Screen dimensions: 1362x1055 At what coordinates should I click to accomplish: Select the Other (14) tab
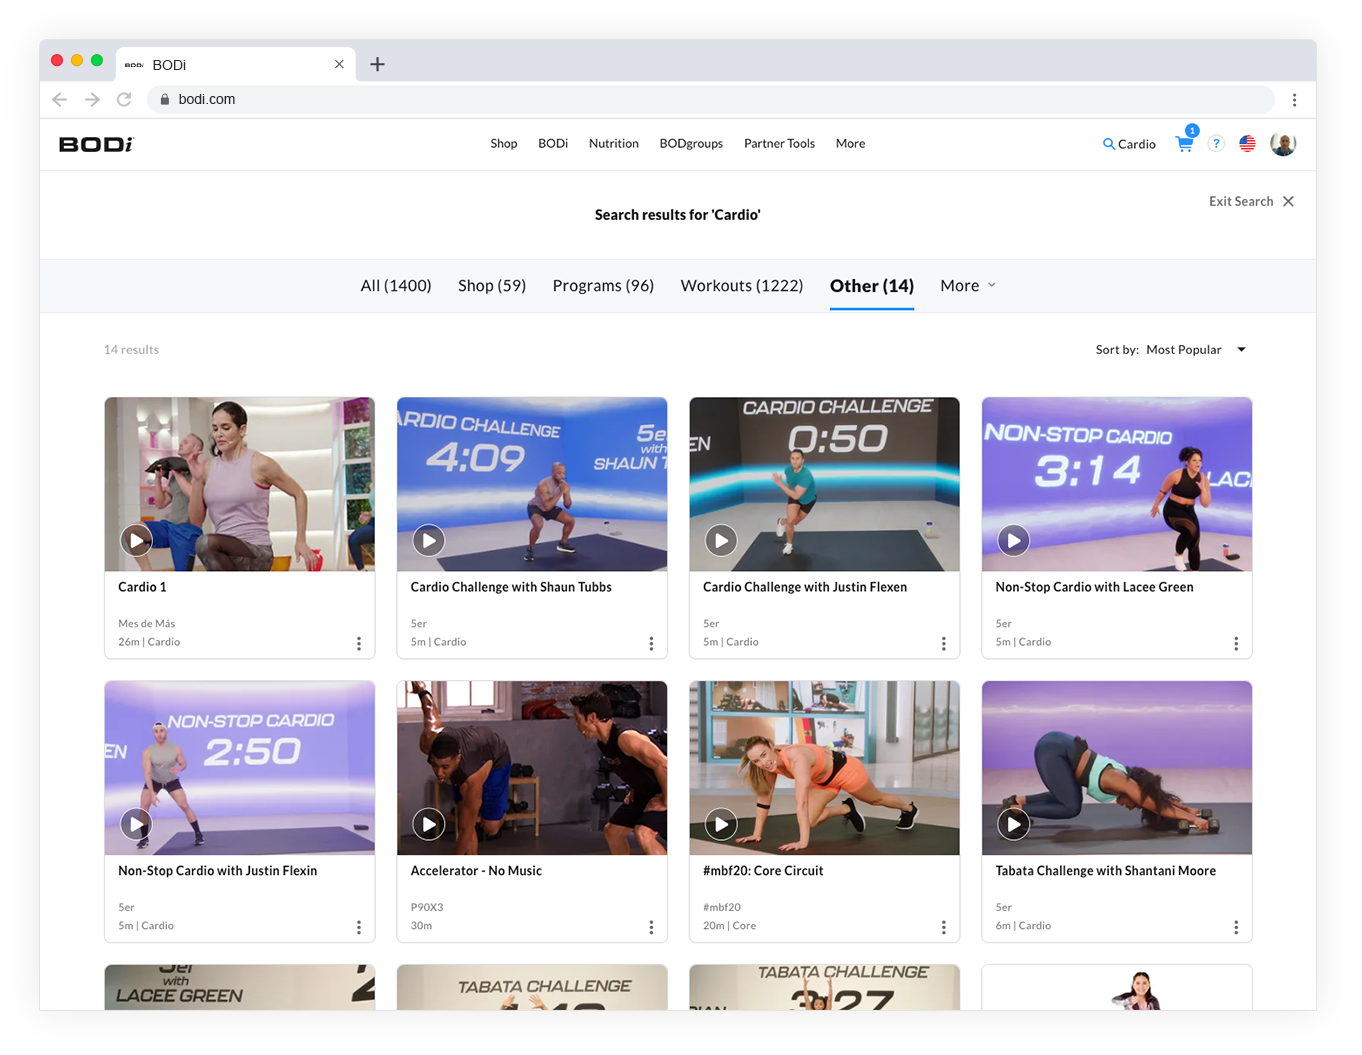872,286
